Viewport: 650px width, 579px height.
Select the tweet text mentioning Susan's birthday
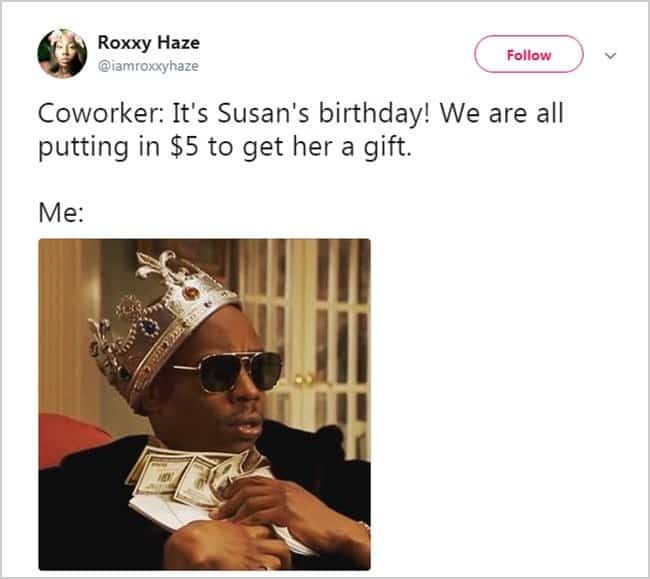[x=301, y=130]
